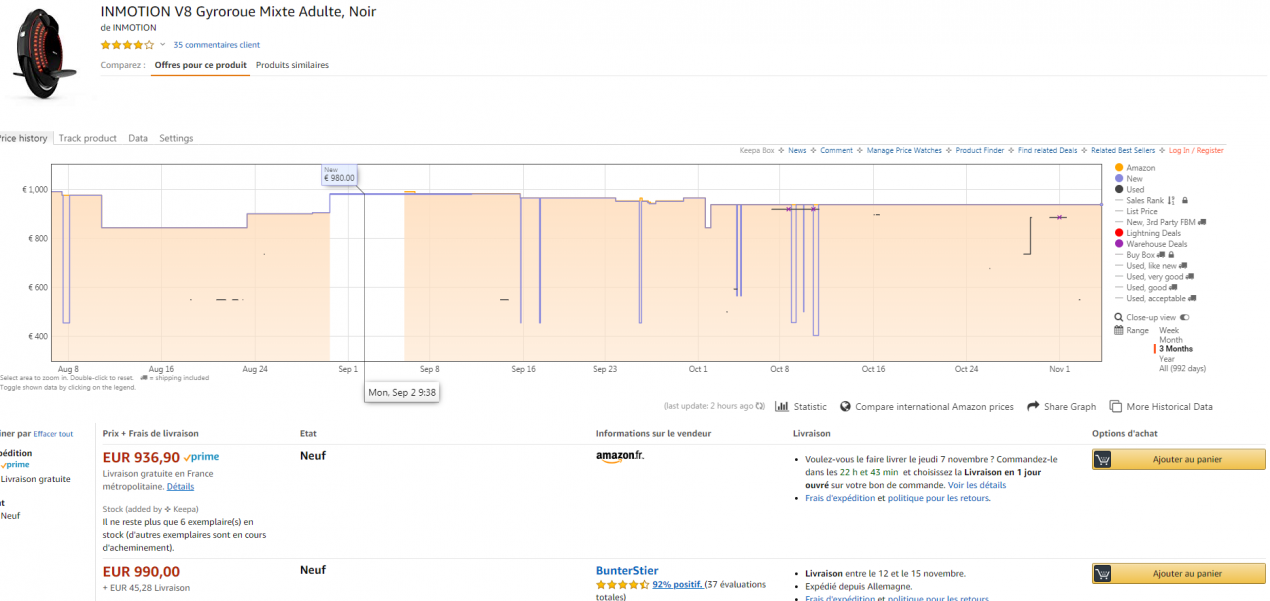
Task: Toggle the black Used price series dot
Action: [x=1119, y=190]
